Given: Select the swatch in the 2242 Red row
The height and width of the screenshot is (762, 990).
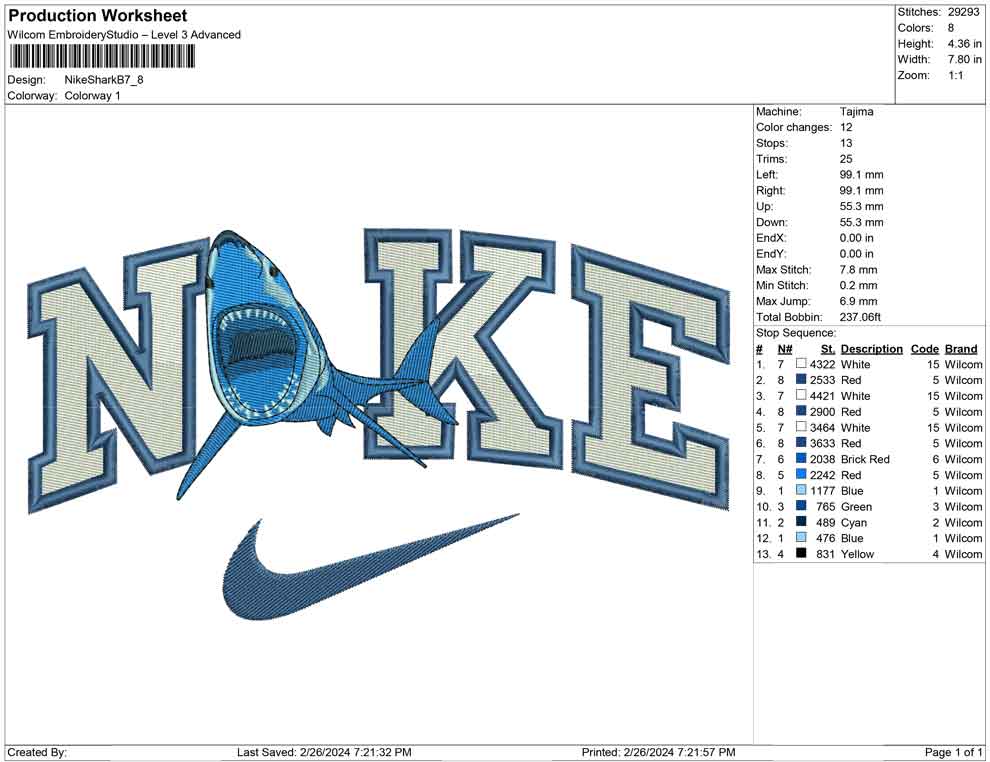Looking at the screenshot, I should pos(801,474).
